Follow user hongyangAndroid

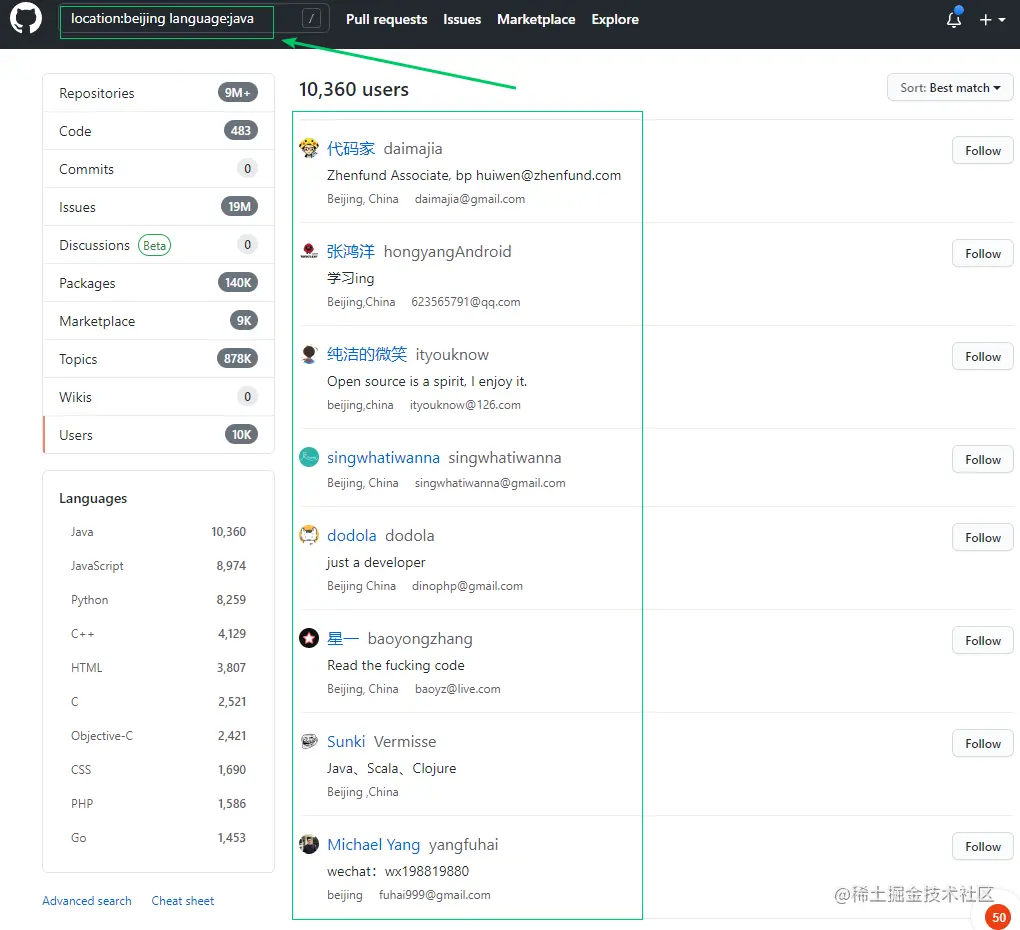tap(982, 254)
